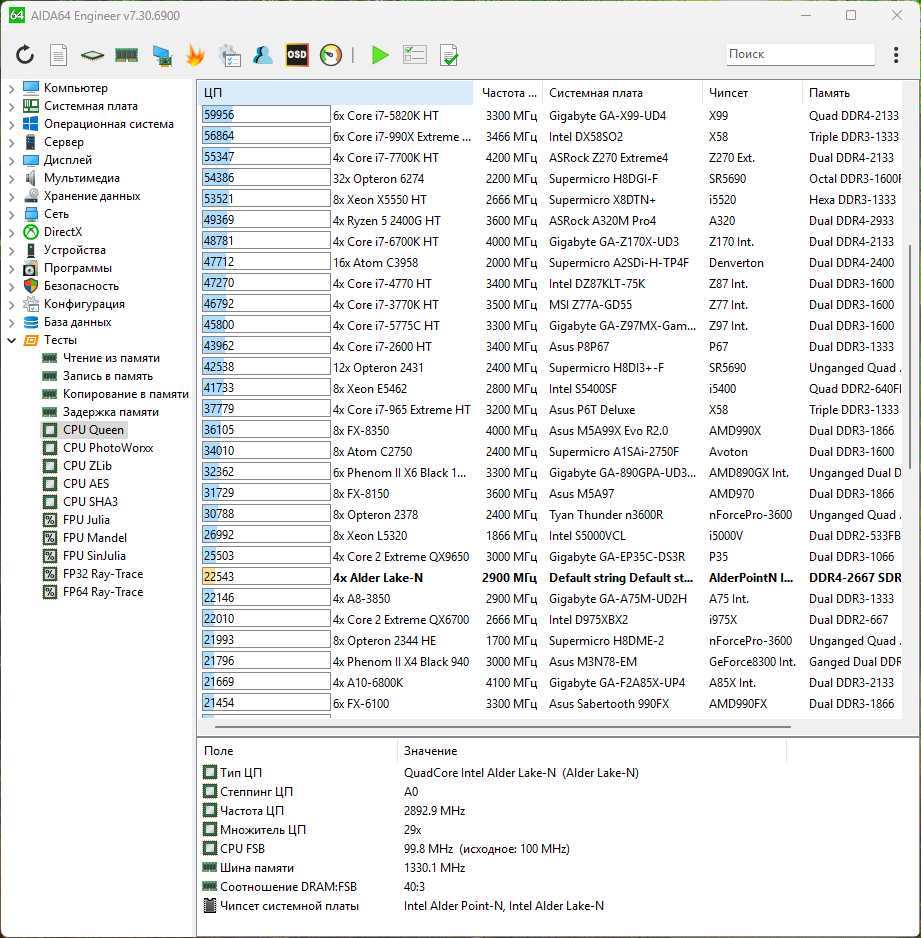Select CPU PhotoWorxx test in sidebar
The width and height of the screenshot is (921, 938).
(107, 448)
